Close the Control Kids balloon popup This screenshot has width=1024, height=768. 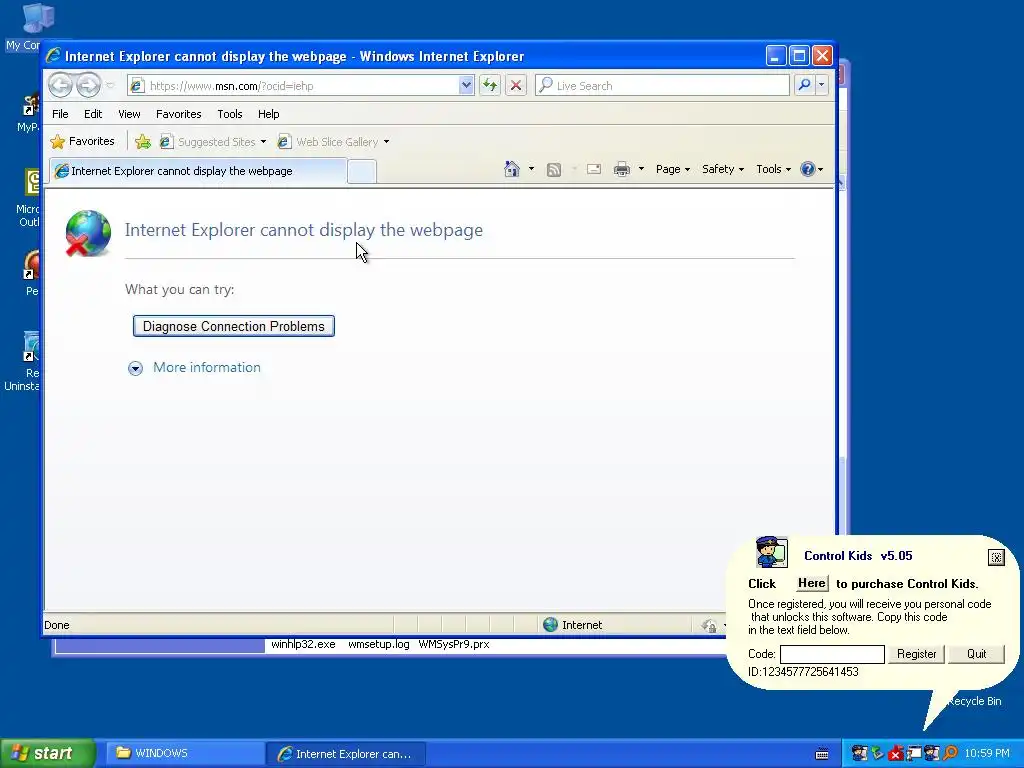996,557
